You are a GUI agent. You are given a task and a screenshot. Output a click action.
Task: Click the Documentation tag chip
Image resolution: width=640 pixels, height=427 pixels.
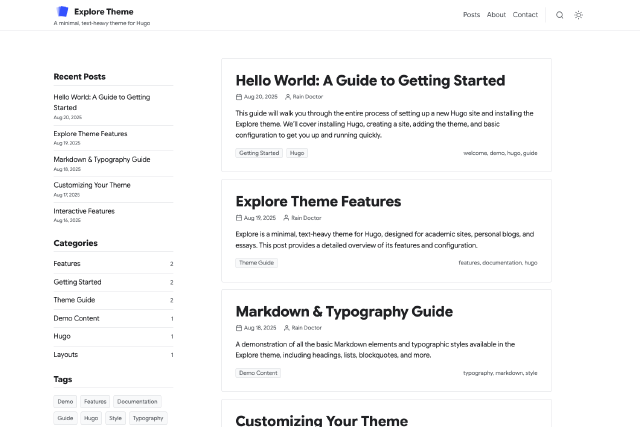pos(137,401)
